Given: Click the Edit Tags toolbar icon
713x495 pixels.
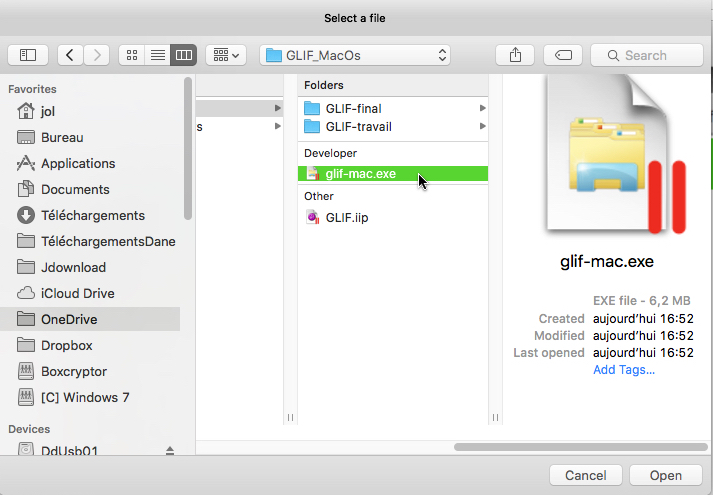Looking at the screenshot, I should pyautogui.click(x=563, y=55).
